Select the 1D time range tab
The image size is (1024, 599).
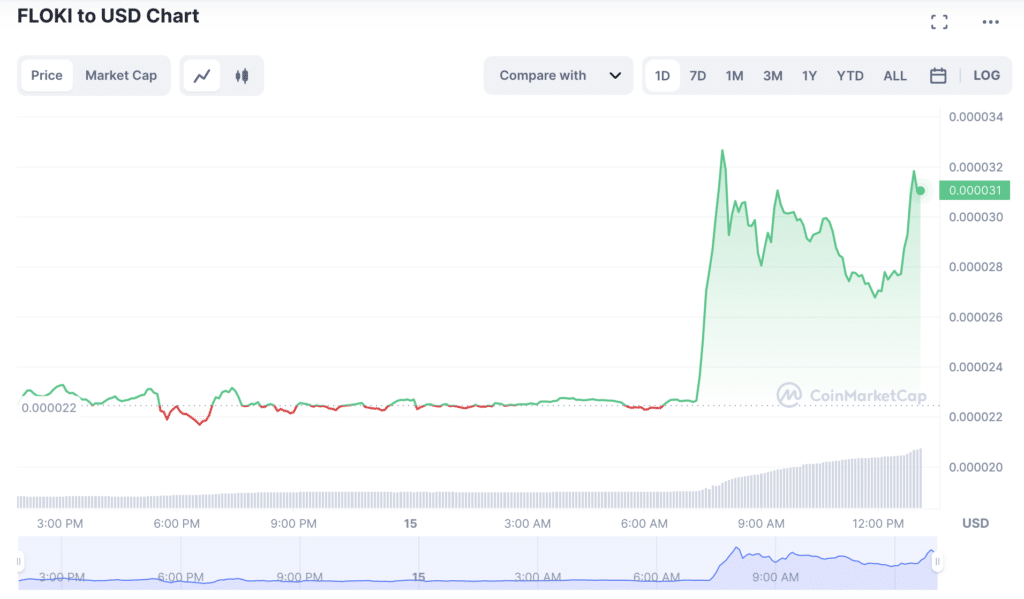[x=662, y=76]
